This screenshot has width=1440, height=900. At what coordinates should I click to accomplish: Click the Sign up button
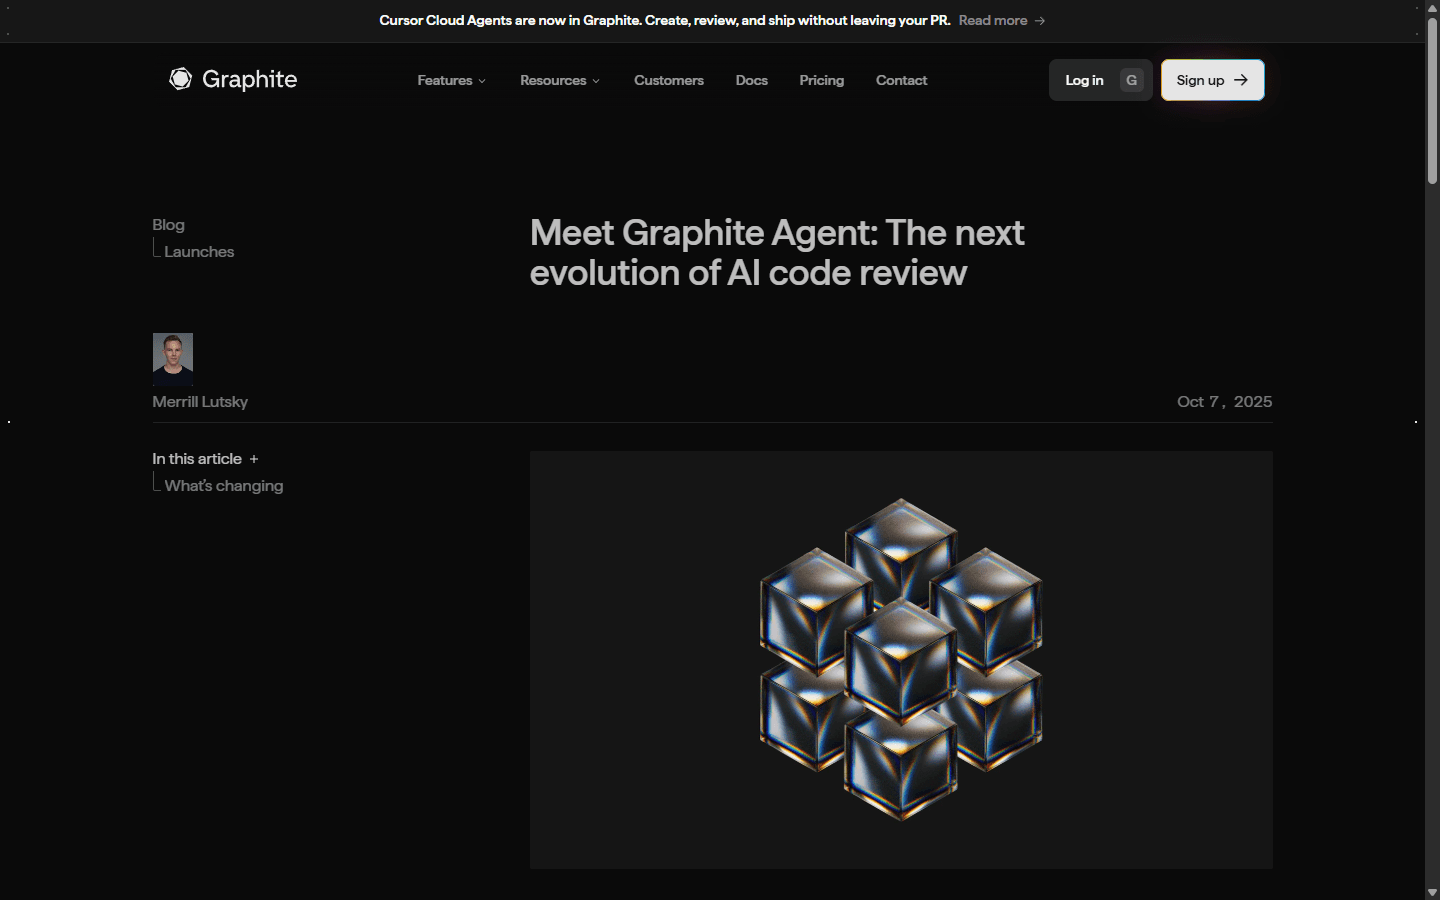point(1213,80)
